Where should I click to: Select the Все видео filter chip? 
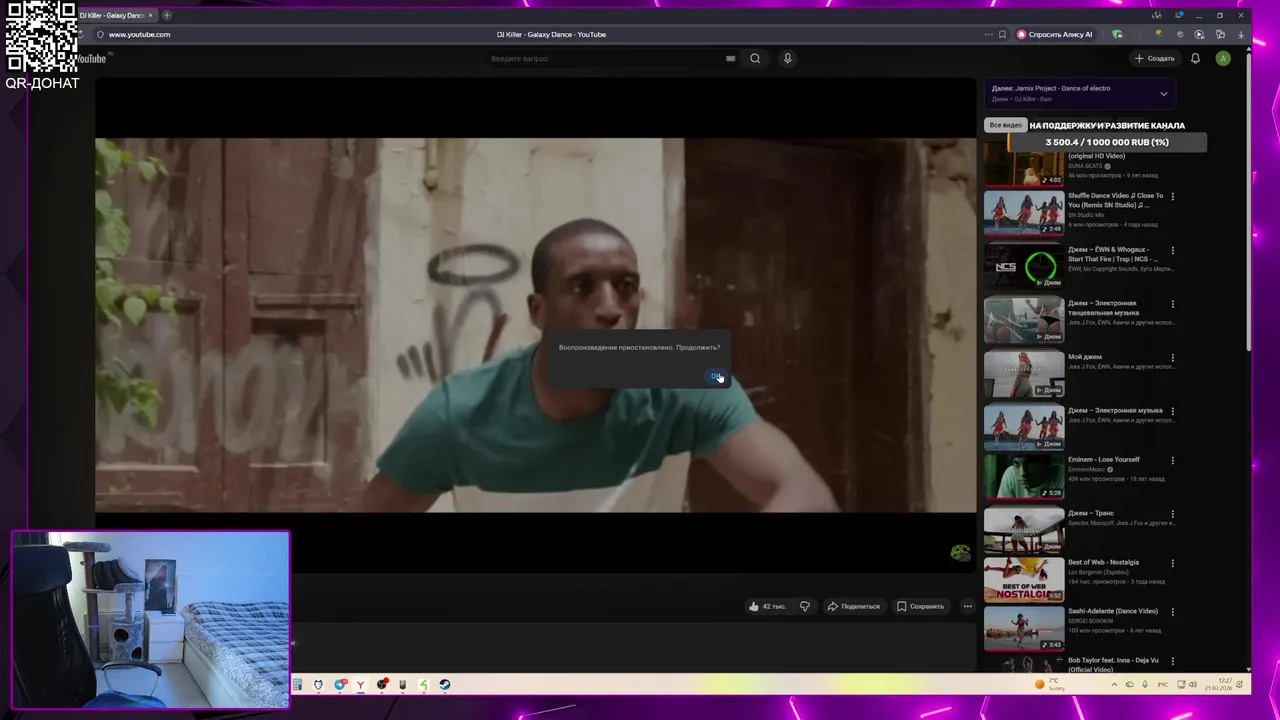tap(1005, 125)
